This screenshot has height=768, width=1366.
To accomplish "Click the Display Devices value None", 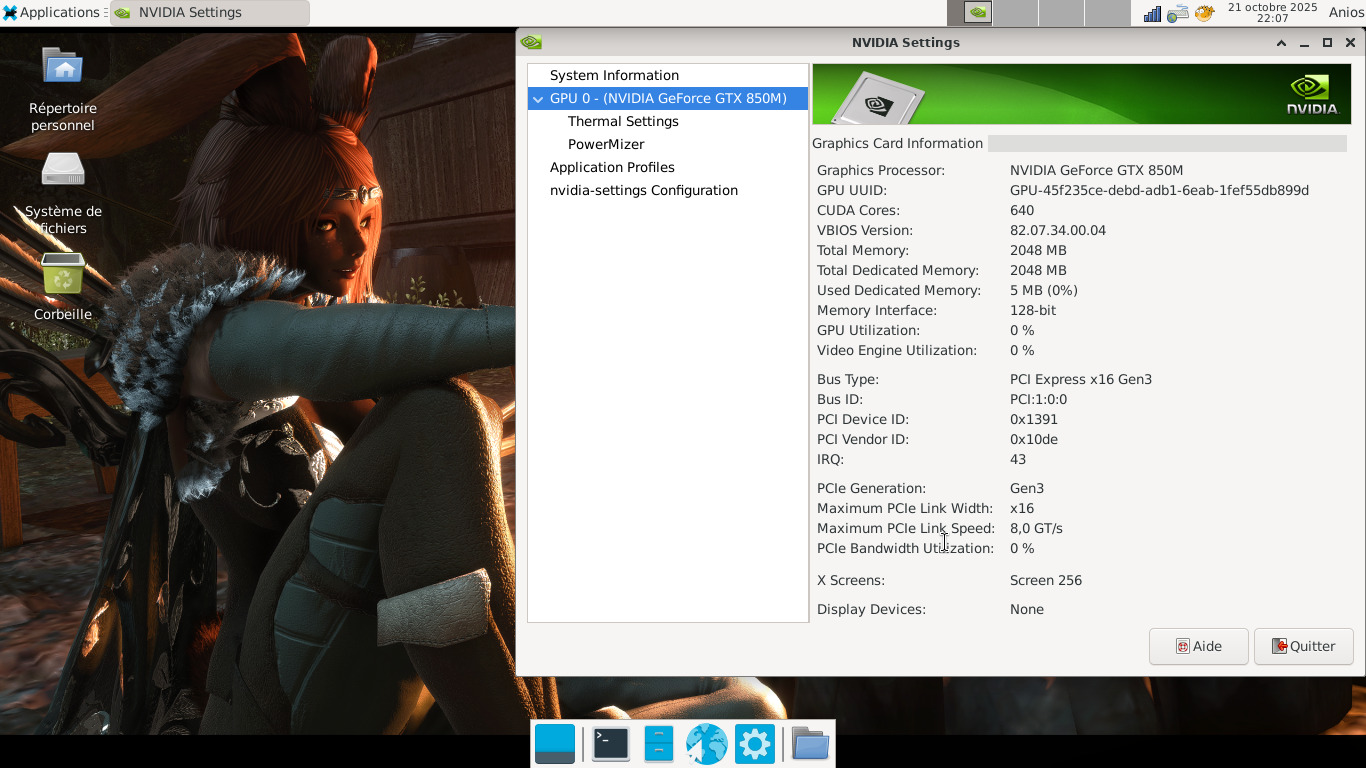I will click(x=1027, y=609).
